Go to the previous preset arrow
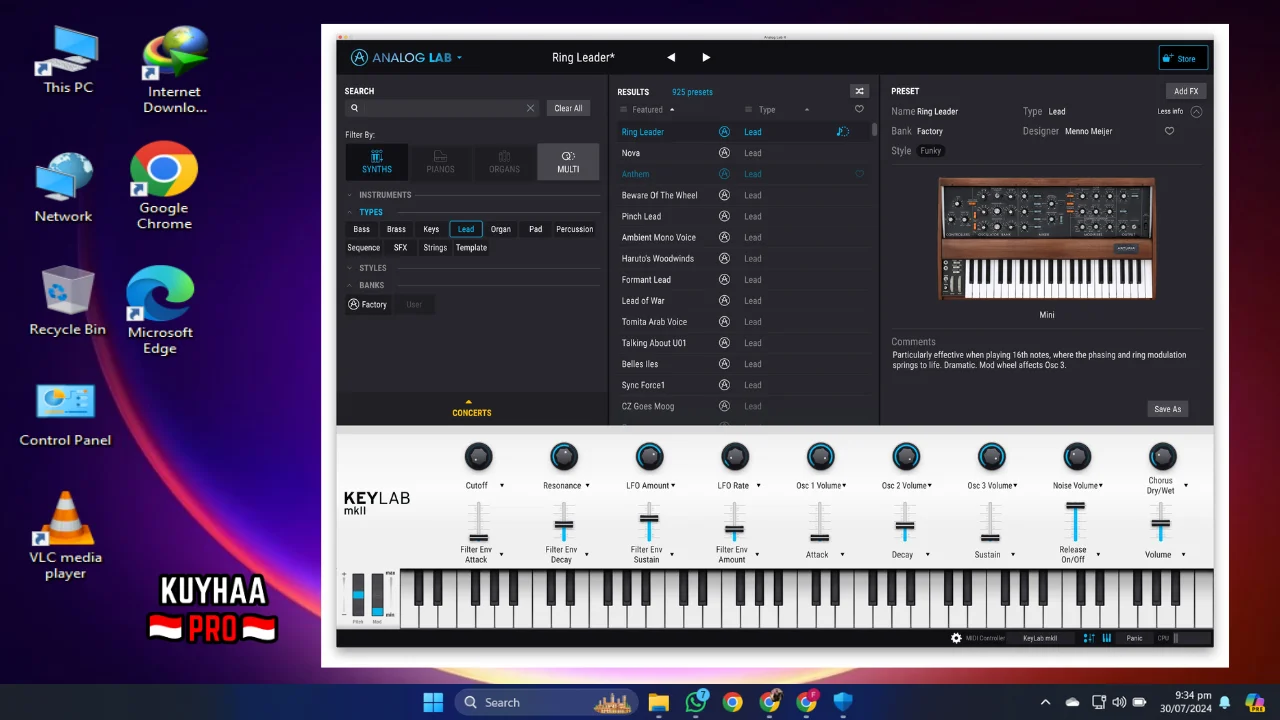 pos(671,58)
